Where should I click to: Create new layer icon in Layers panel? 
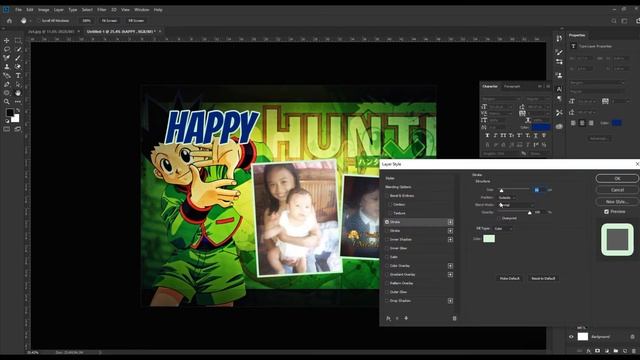click(624, 351)
